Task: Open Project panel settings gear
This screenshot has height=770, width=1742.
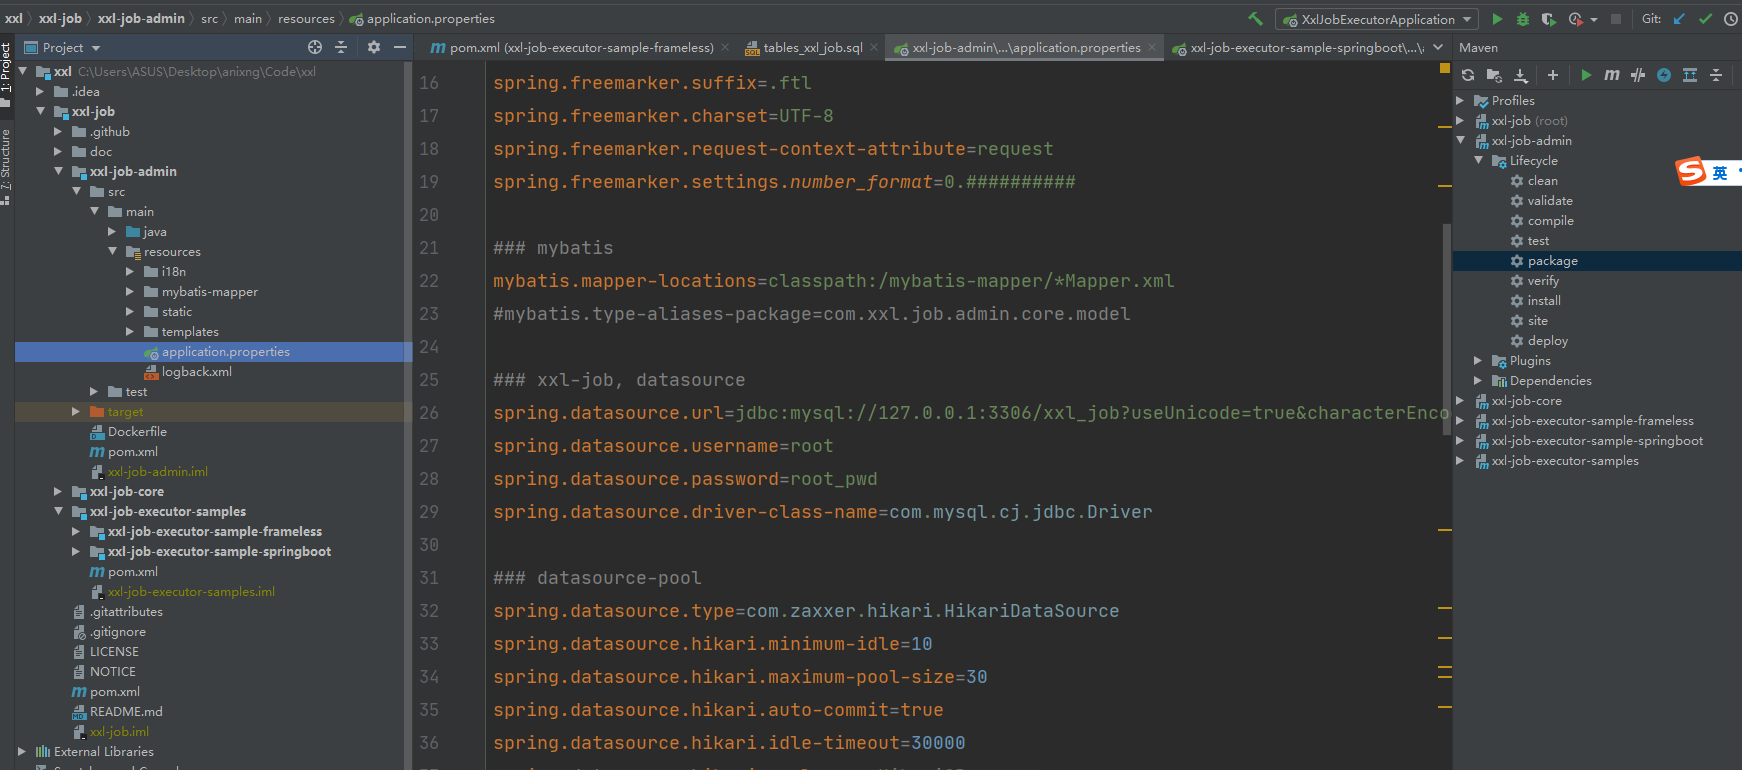Action: tap(374, 47)
